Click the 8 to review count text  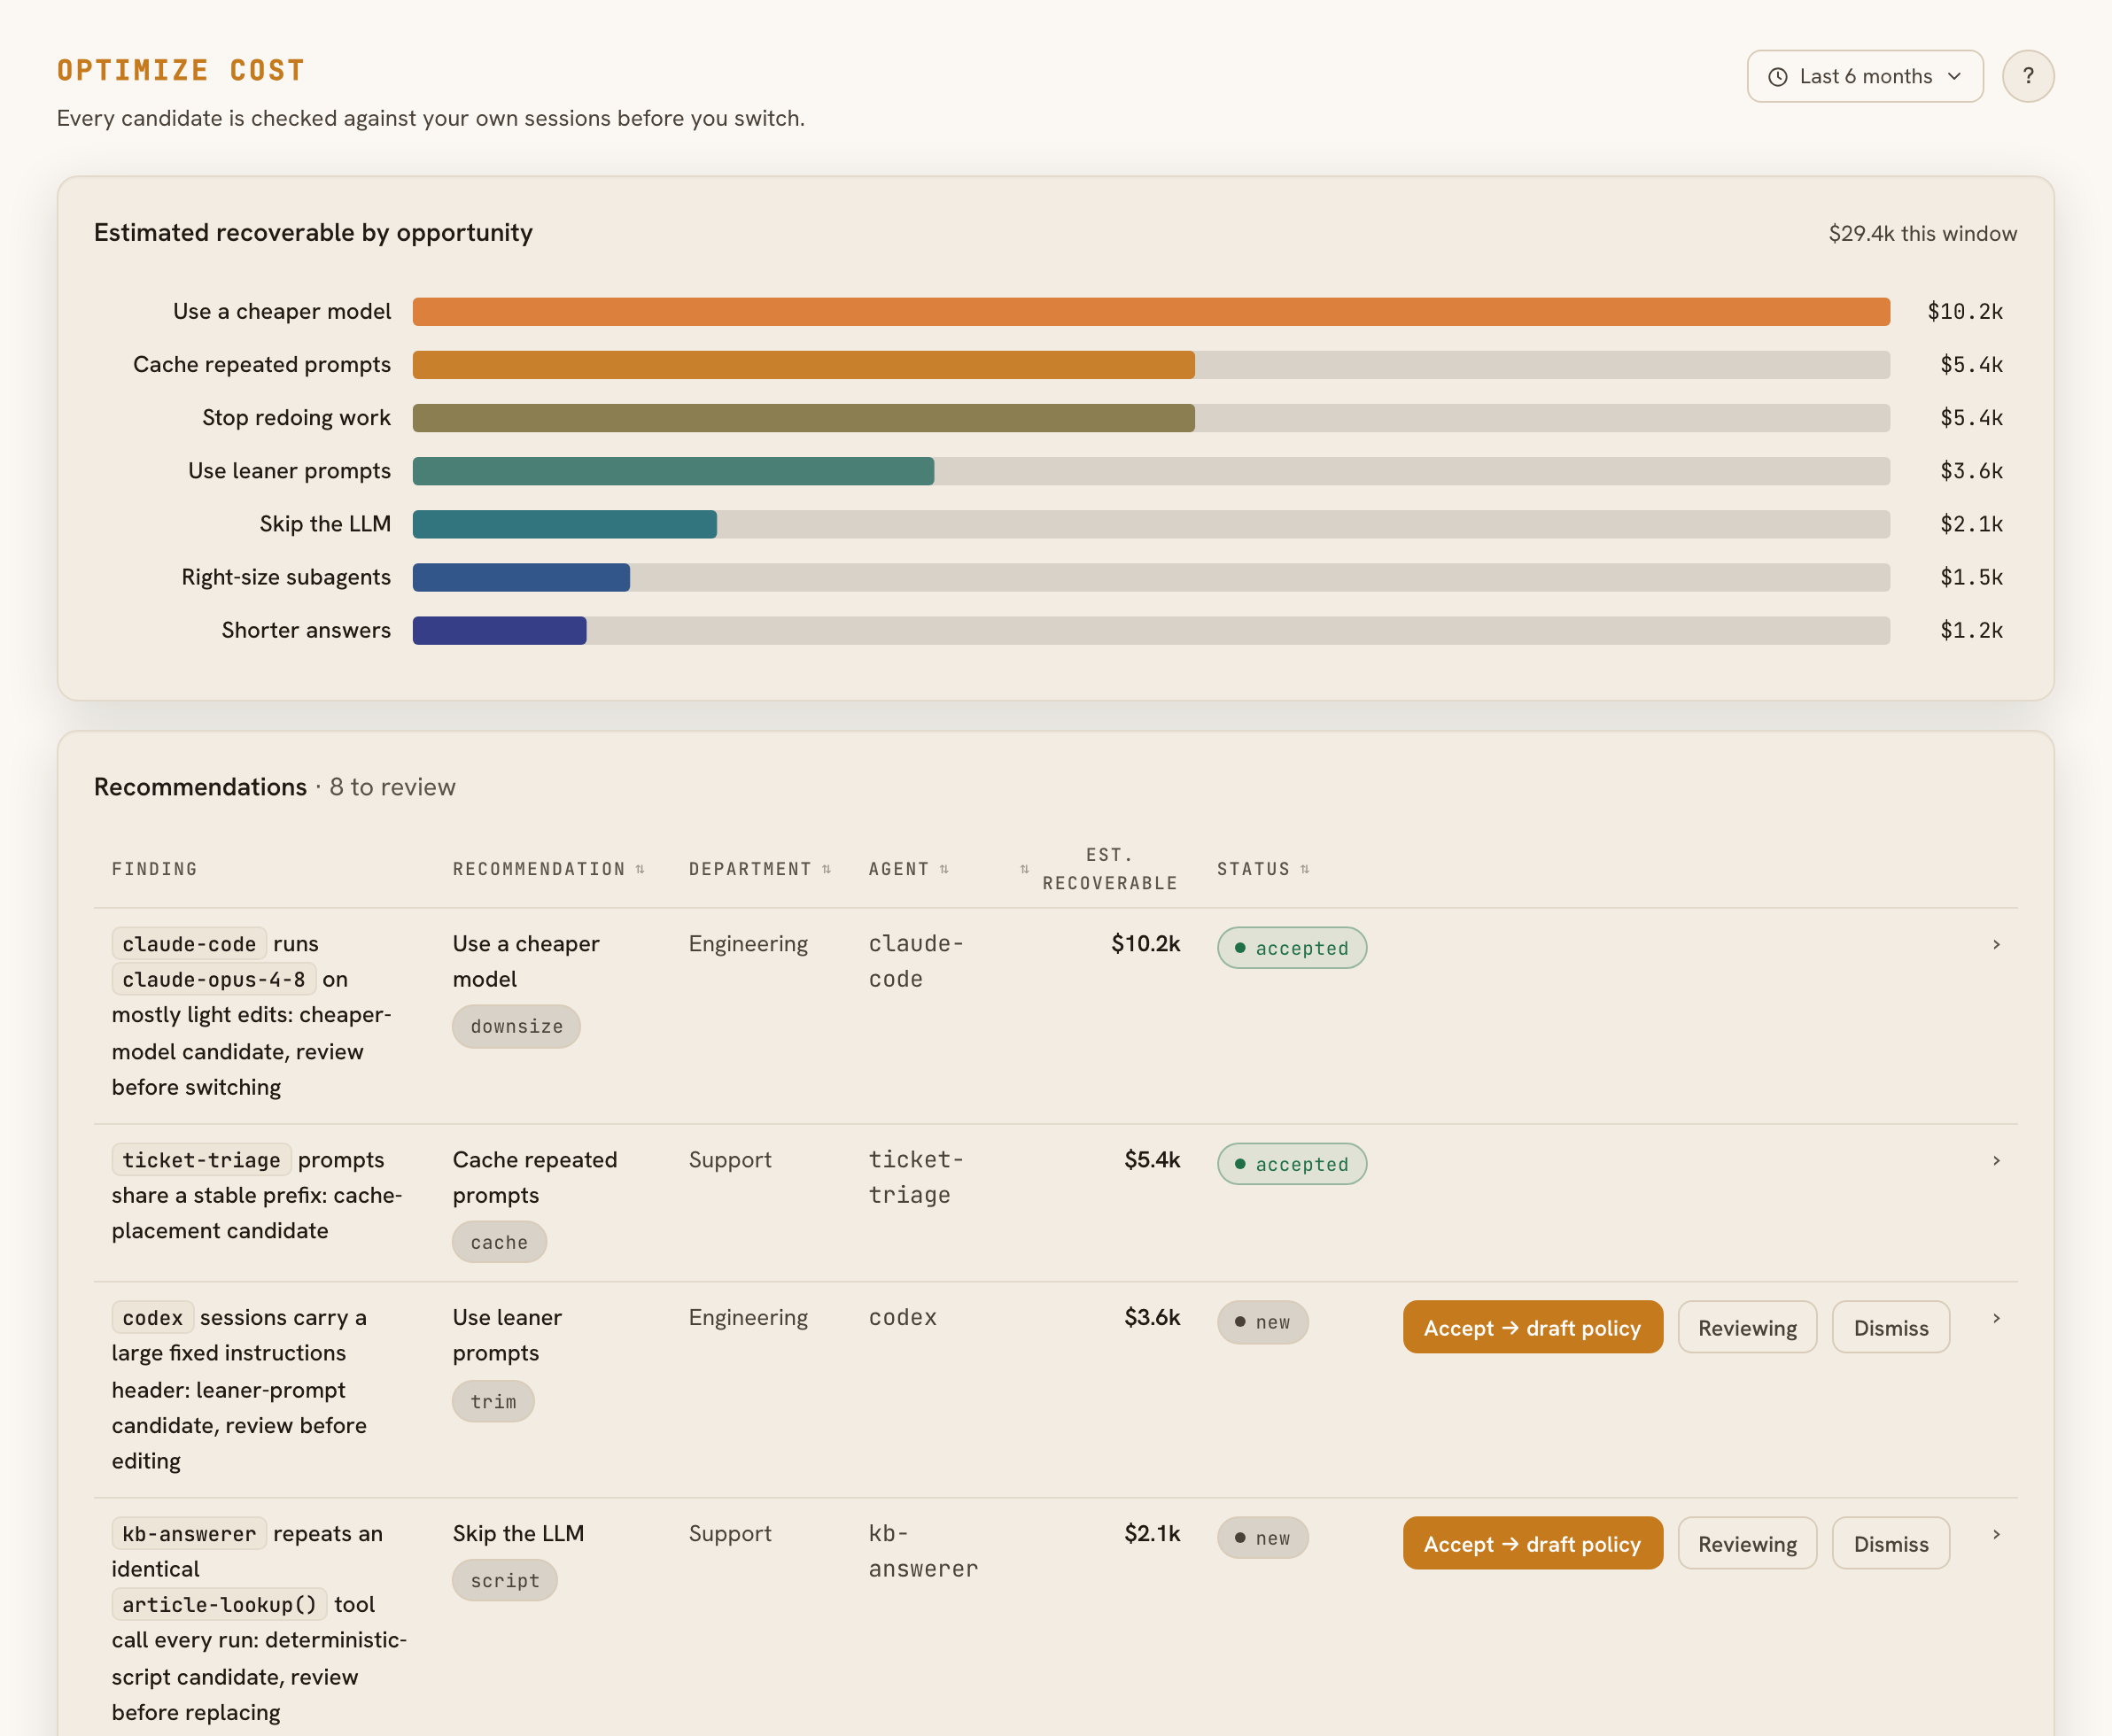point(392,787)
